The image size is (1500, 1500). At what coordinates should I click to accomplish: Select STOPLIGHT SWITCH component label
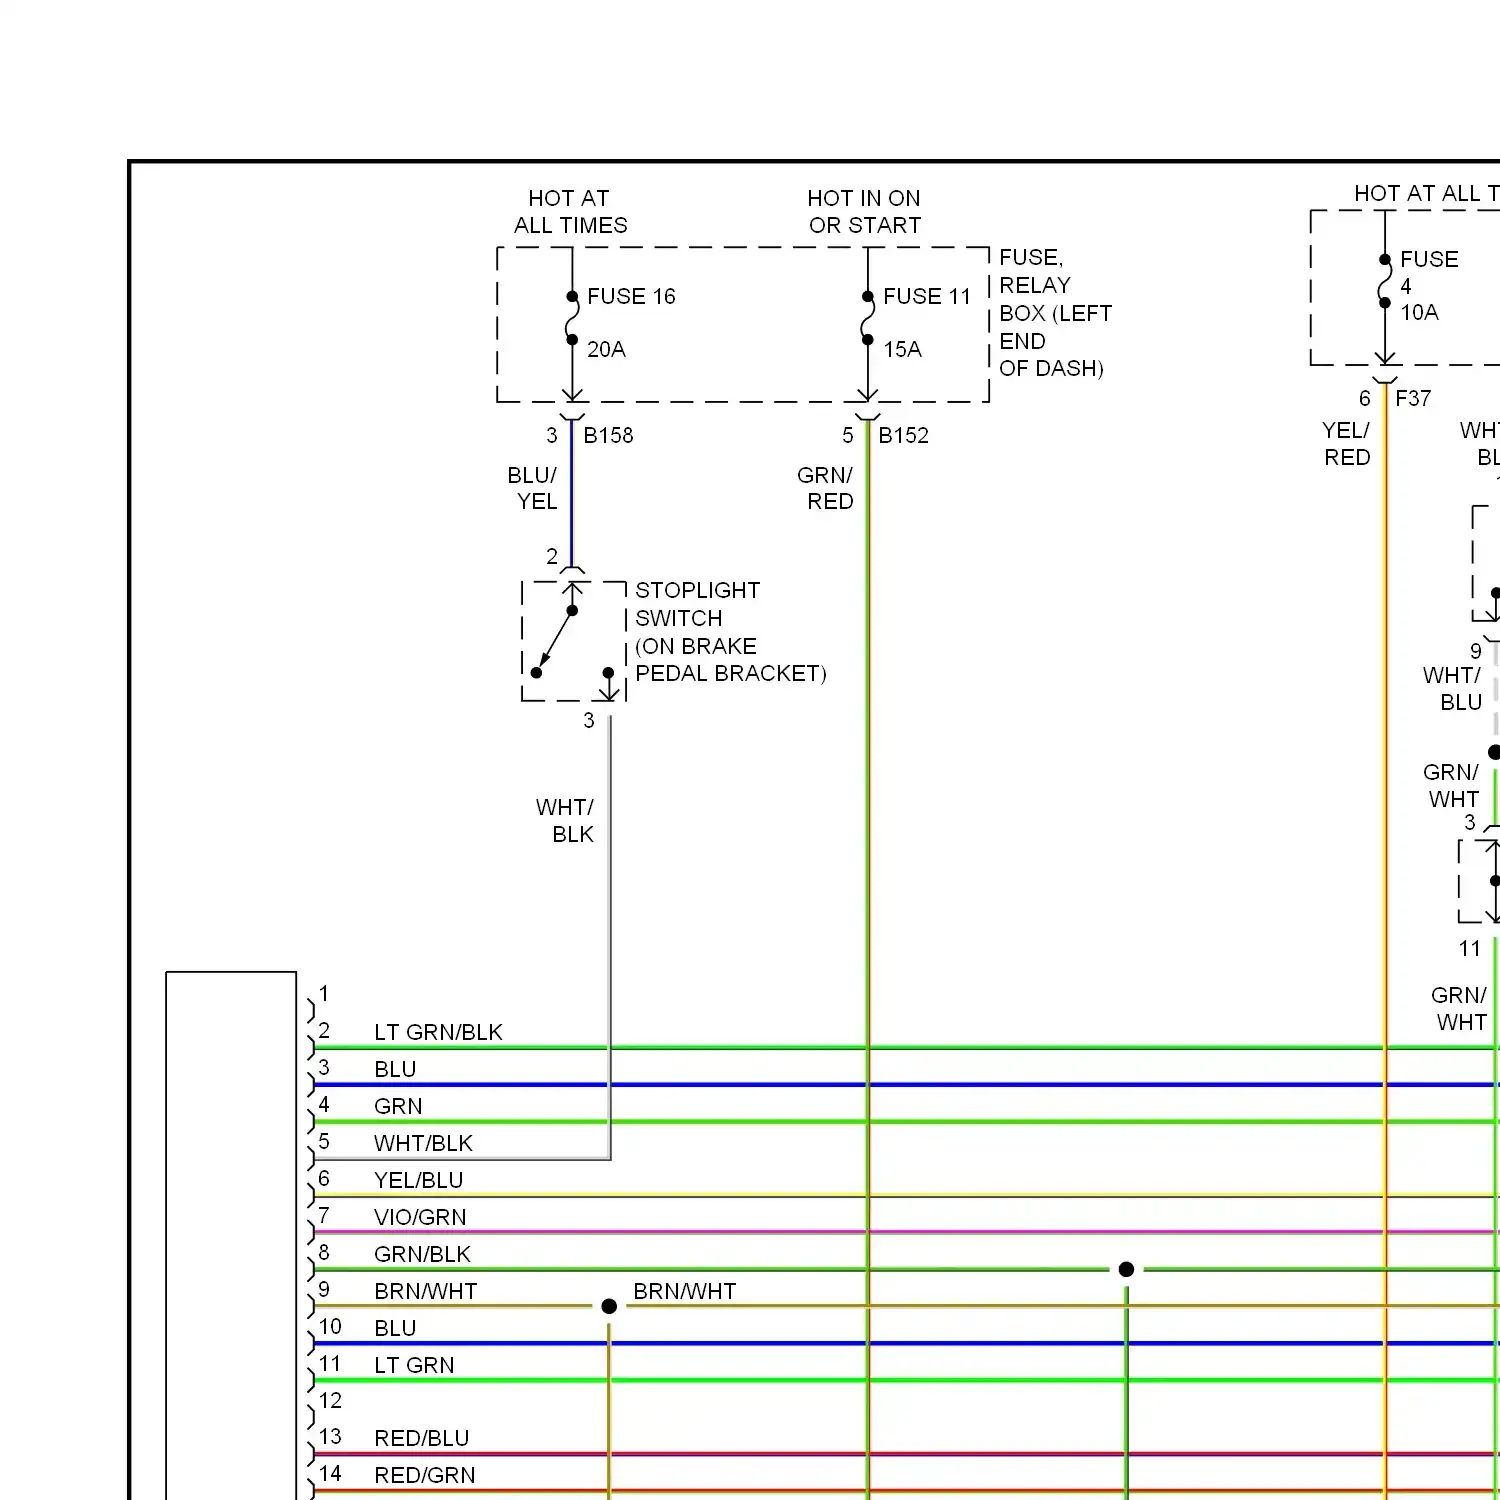click(x=731, y=632)
